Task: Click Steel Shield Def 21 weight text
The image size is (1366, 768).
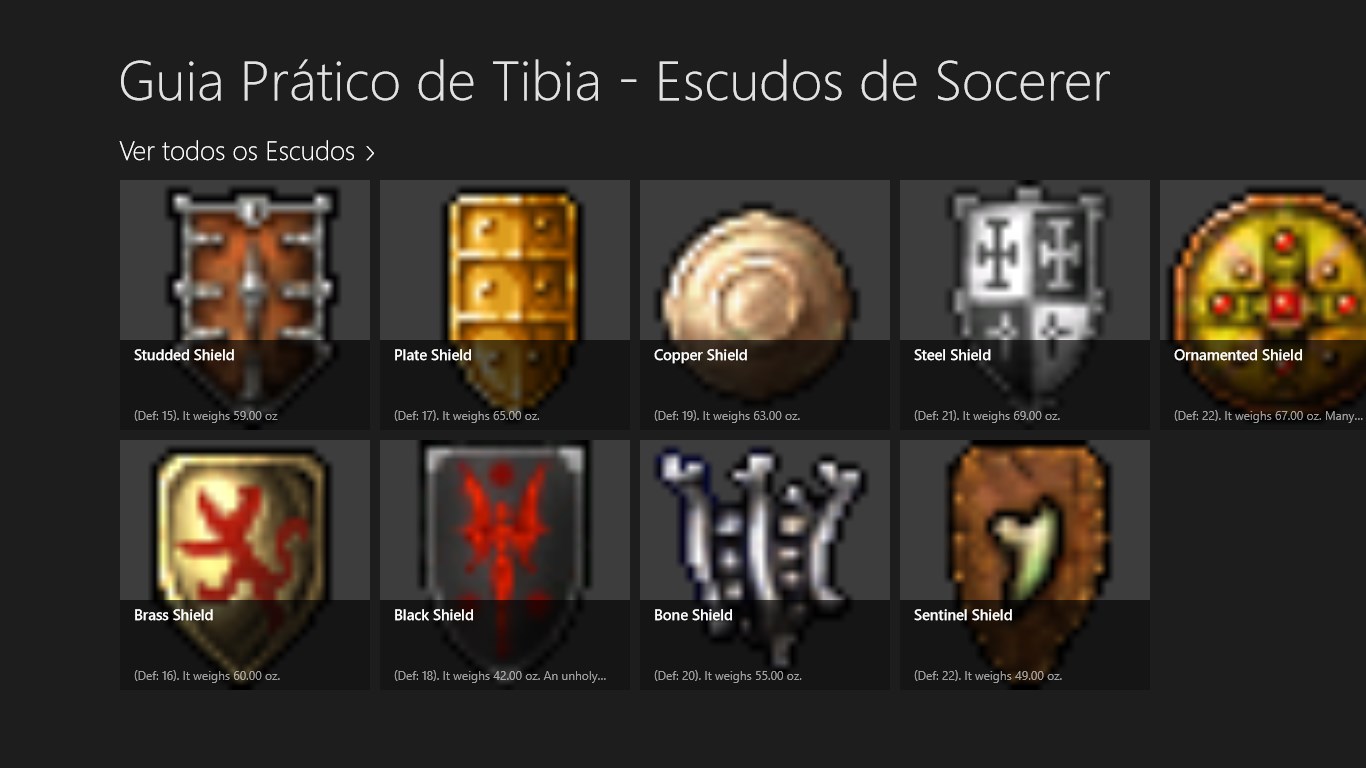Action: [987, 415]
